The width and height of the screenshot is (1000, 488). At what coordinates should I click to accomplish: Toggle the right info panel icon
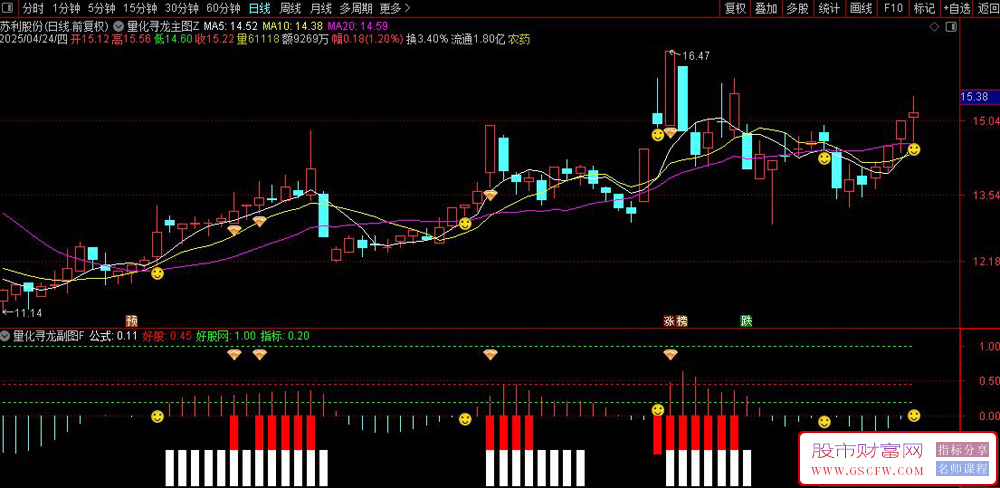951,27
